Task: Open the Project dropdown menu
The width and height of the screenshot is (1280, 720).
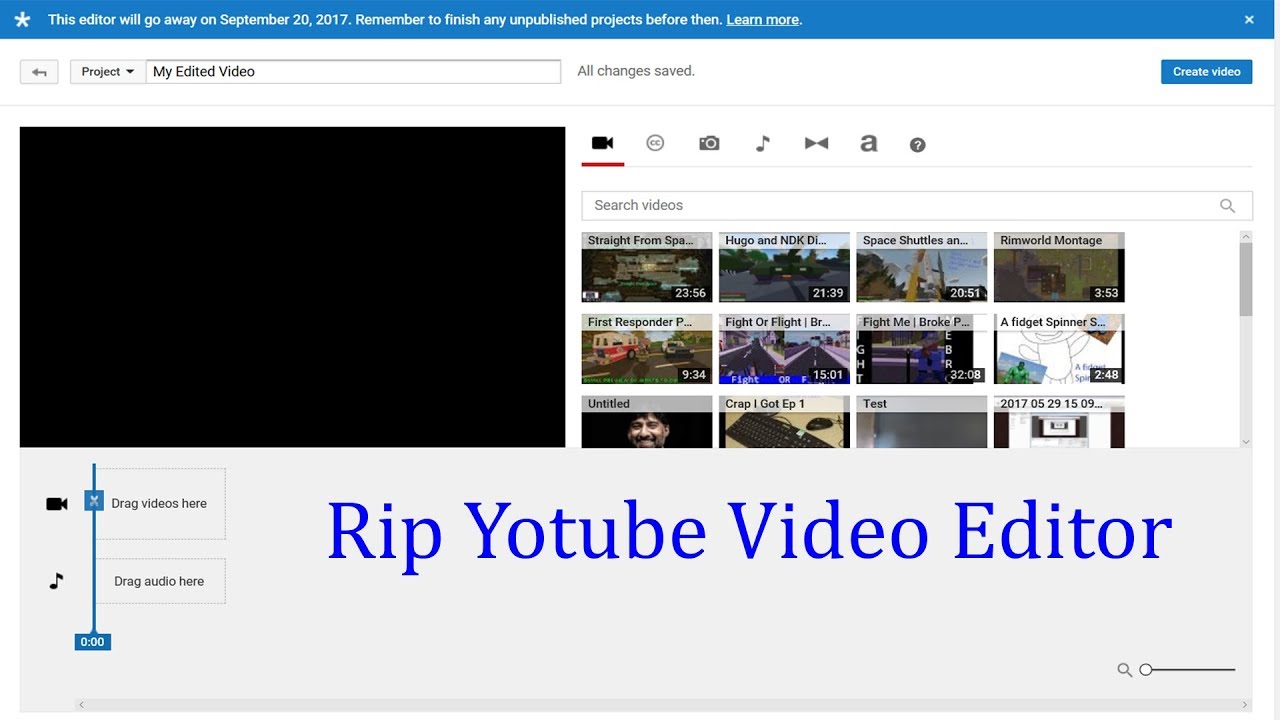Action: [106, 71]
